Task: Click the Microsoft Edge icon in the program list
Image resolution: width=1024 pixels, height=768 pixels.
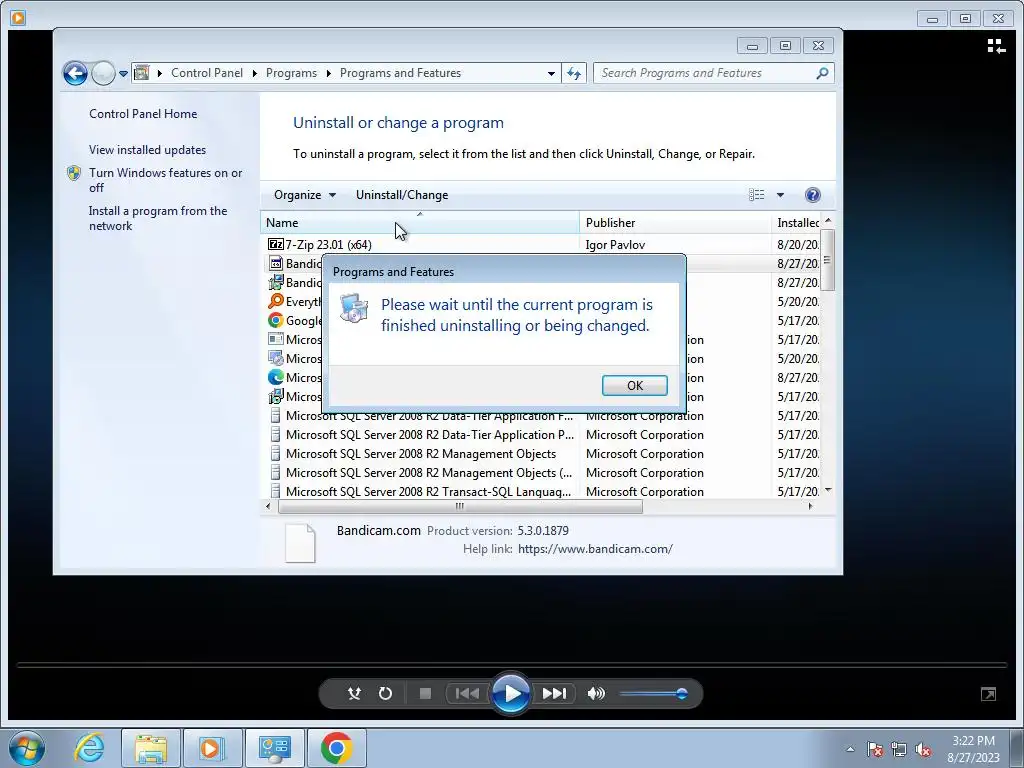Action: click(x=276, y=377)
